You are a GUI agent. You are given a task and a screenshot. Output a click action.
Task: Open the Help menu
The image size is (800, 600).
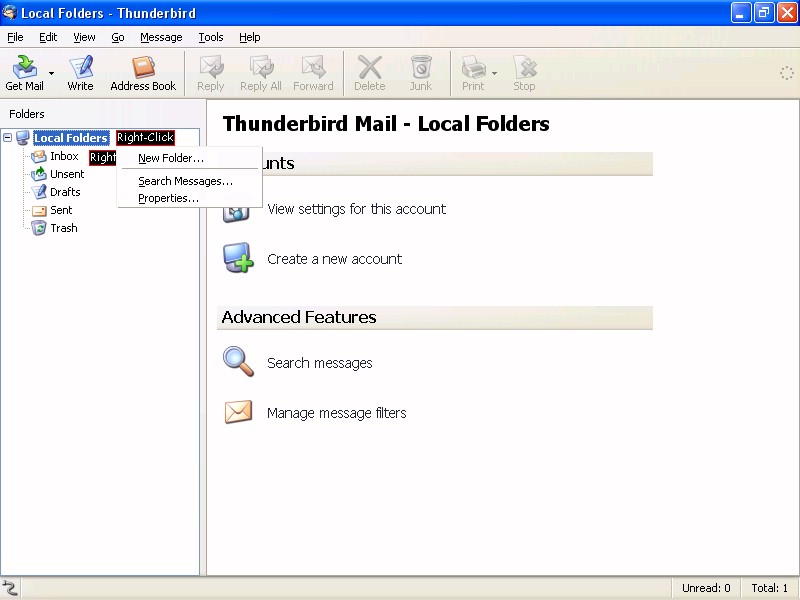[x=249, y=37]
